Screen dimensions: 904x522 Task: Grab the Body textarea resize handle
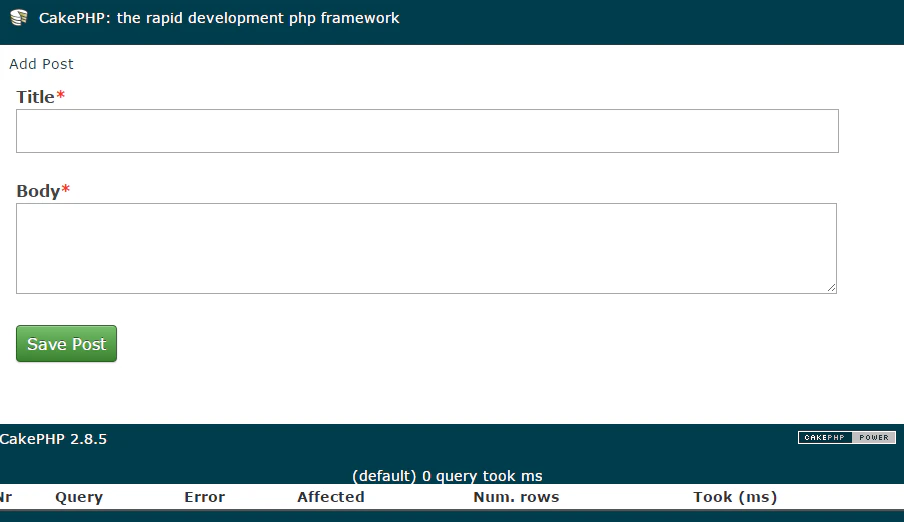[x=831, y=288]
